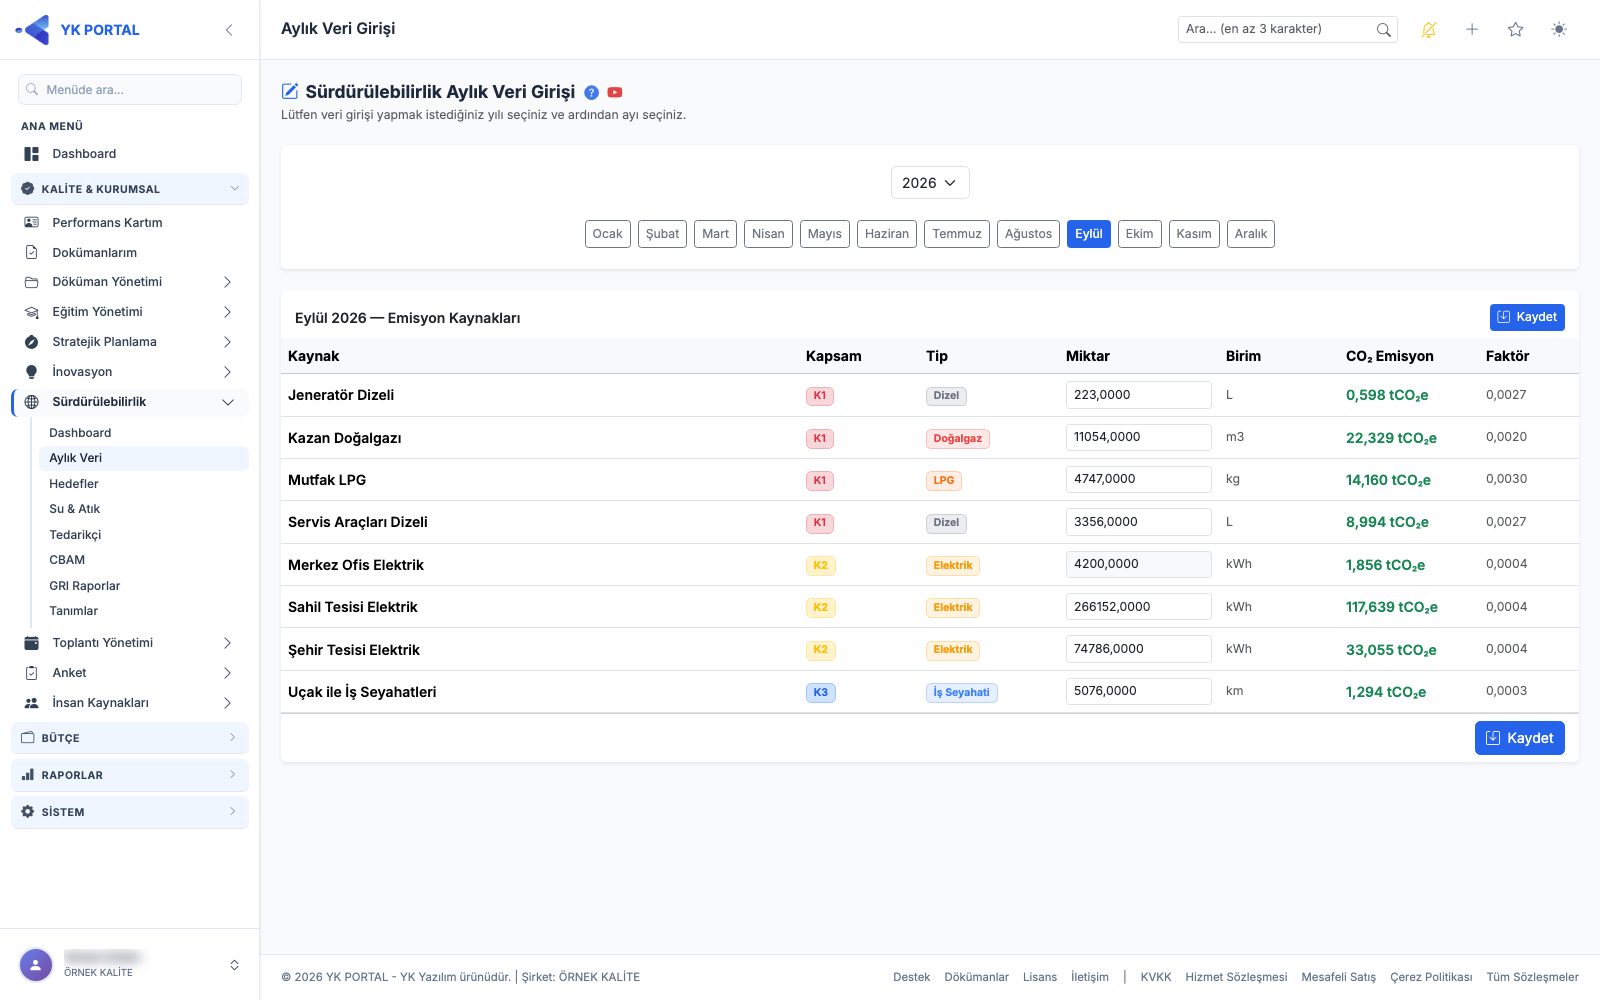The width and height of the screenshot is (1600, 1000).
Task: Expand Stratejik Planlama submenu
Action: pos(130,342)
